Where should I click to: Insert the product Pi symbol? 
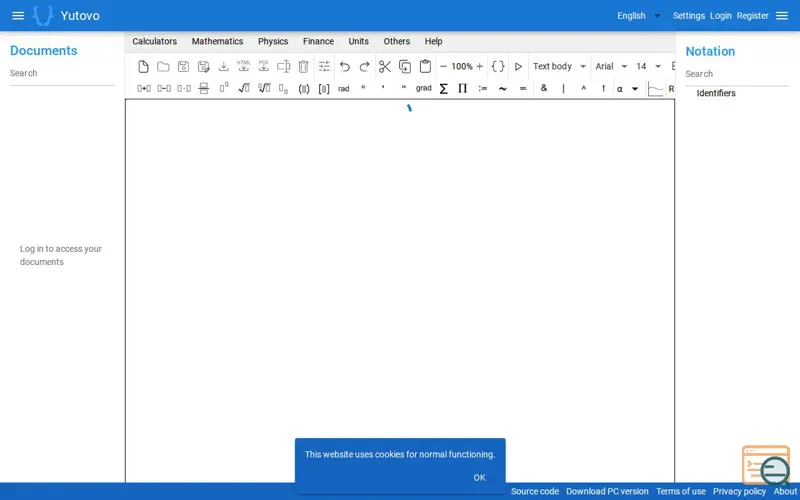pos(462,89)
